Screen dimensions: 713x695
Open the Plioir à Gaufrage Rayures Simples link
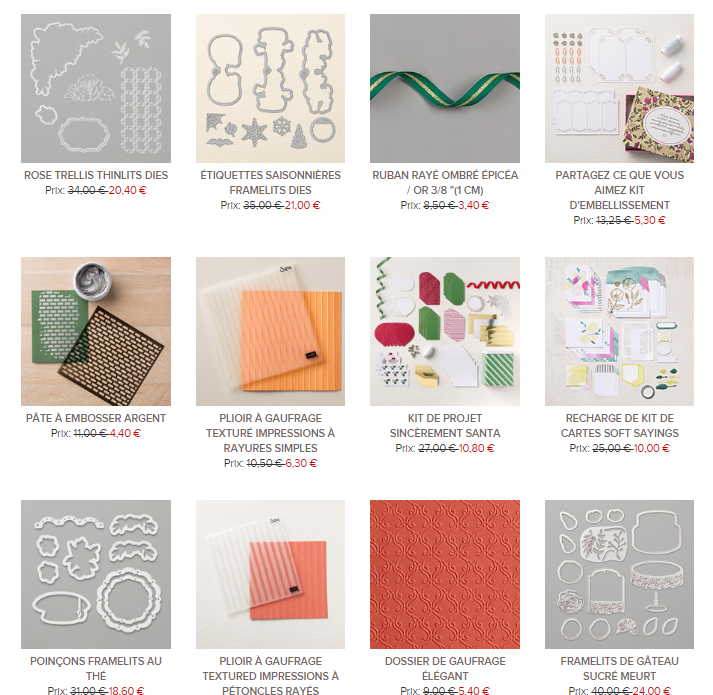click(x=270, y=433)
